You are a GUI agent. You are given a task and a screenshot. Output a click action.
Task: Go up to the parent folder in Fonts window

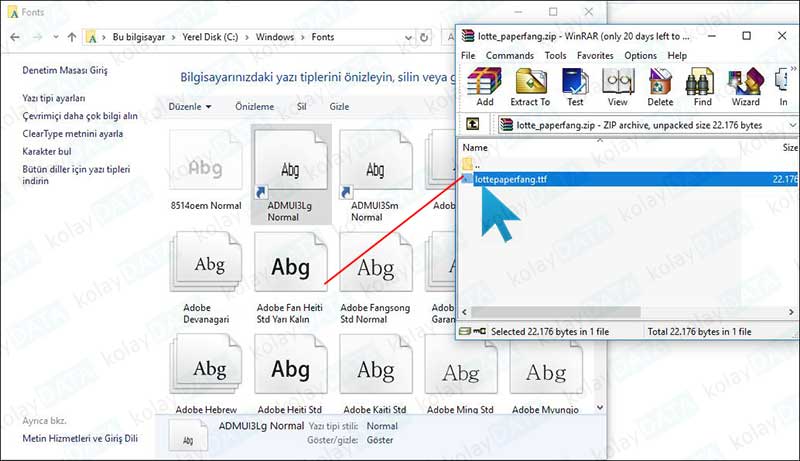pyautogui.click(x=72, y=37)
